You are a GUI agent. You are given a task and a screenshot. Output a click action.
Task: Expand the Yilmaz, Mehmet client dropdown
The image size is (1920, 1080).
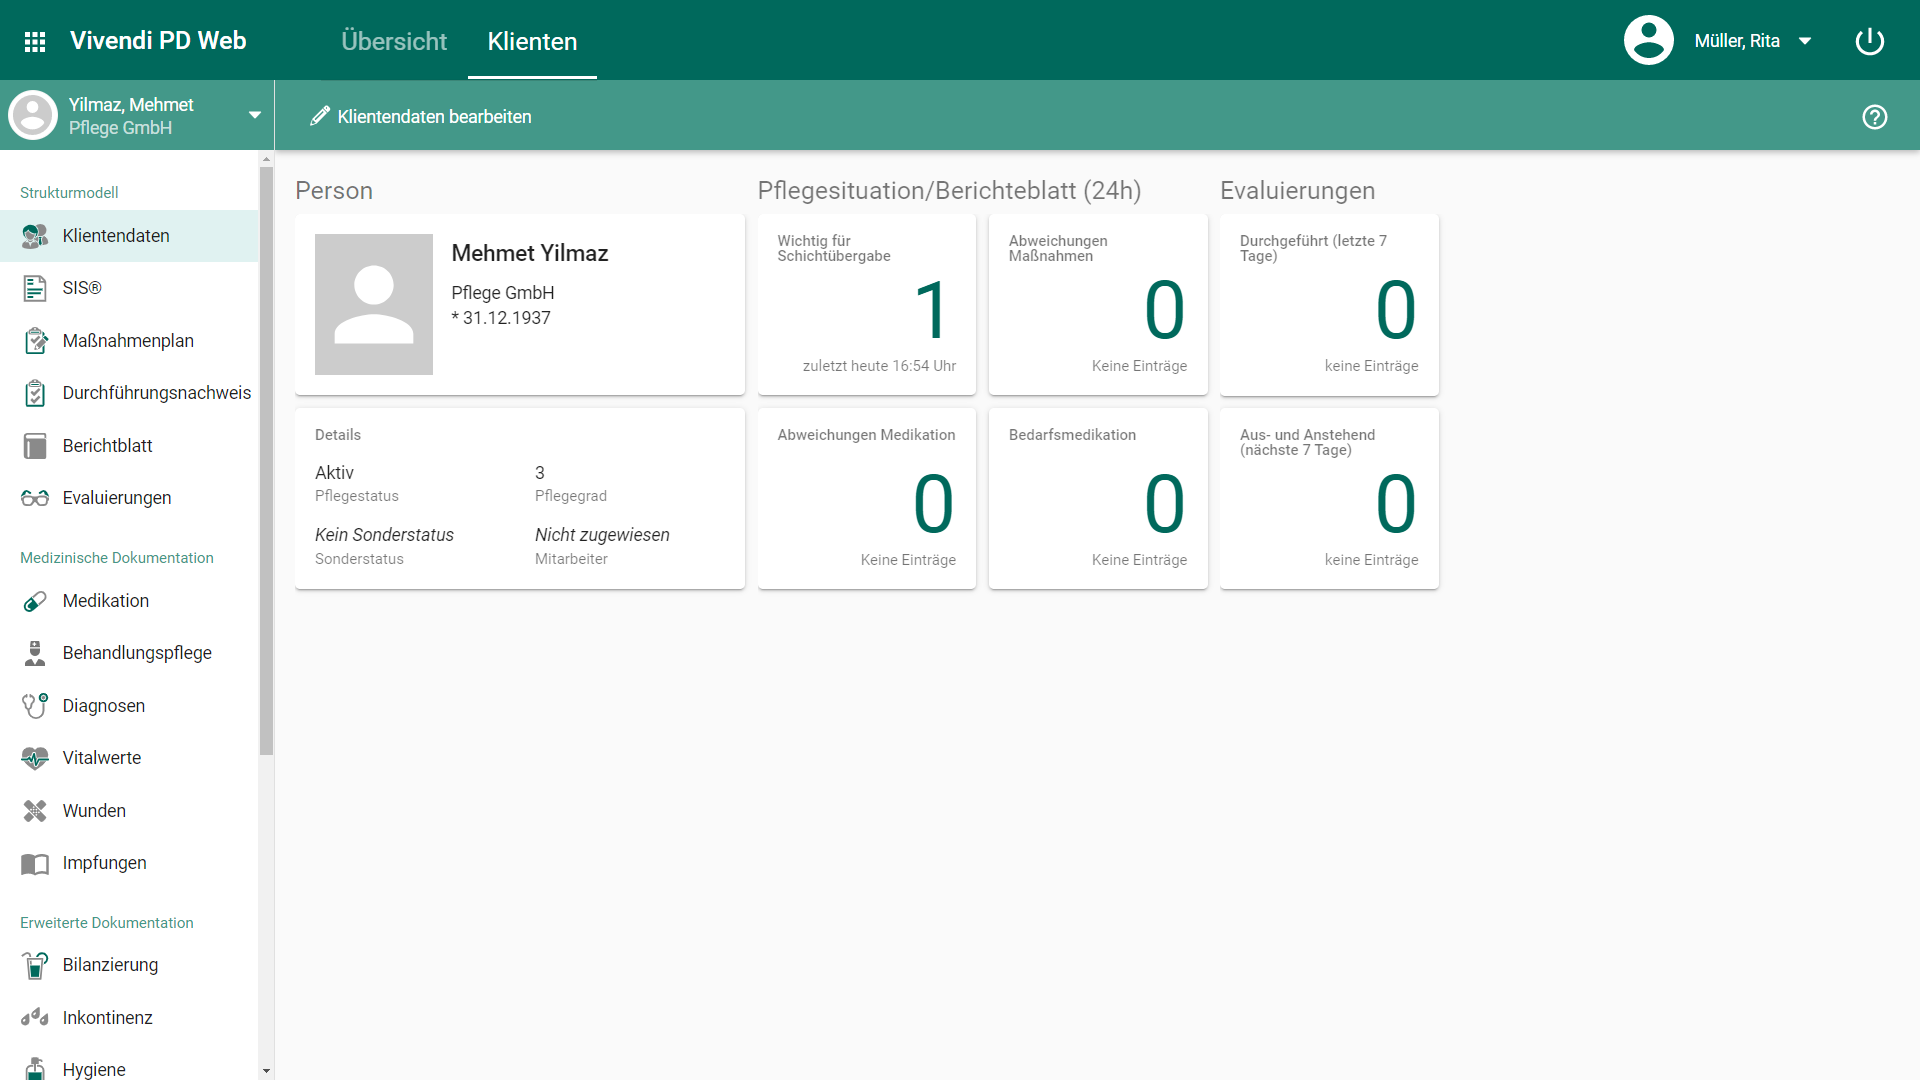click(x=255, y=116)
